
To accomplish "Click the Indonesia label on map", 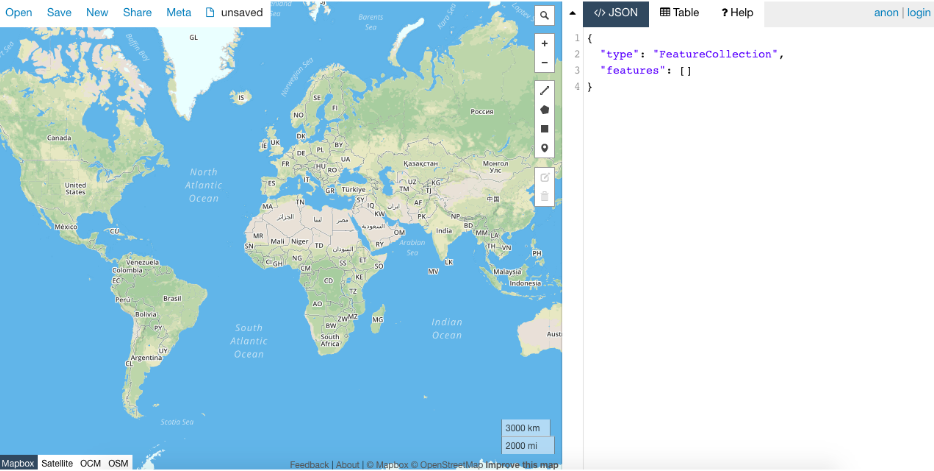I will [x=525, y=283].
